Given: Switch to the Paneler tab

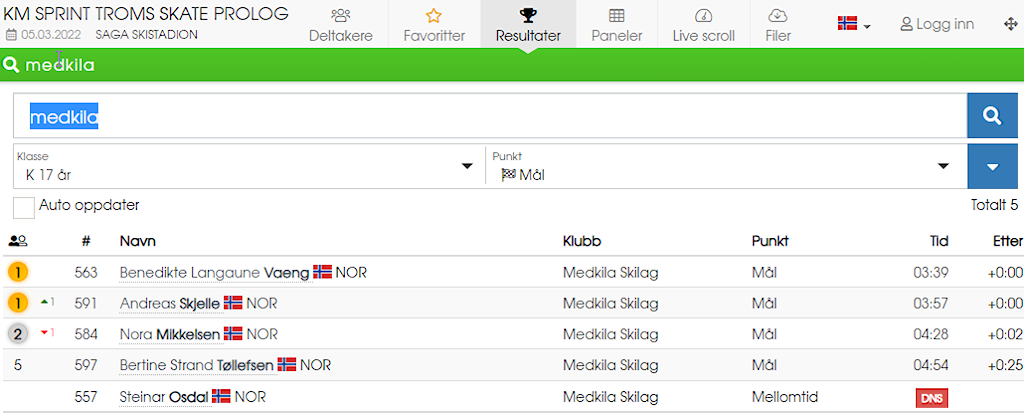Looking at the screenshot, I should tap(617, 25).
